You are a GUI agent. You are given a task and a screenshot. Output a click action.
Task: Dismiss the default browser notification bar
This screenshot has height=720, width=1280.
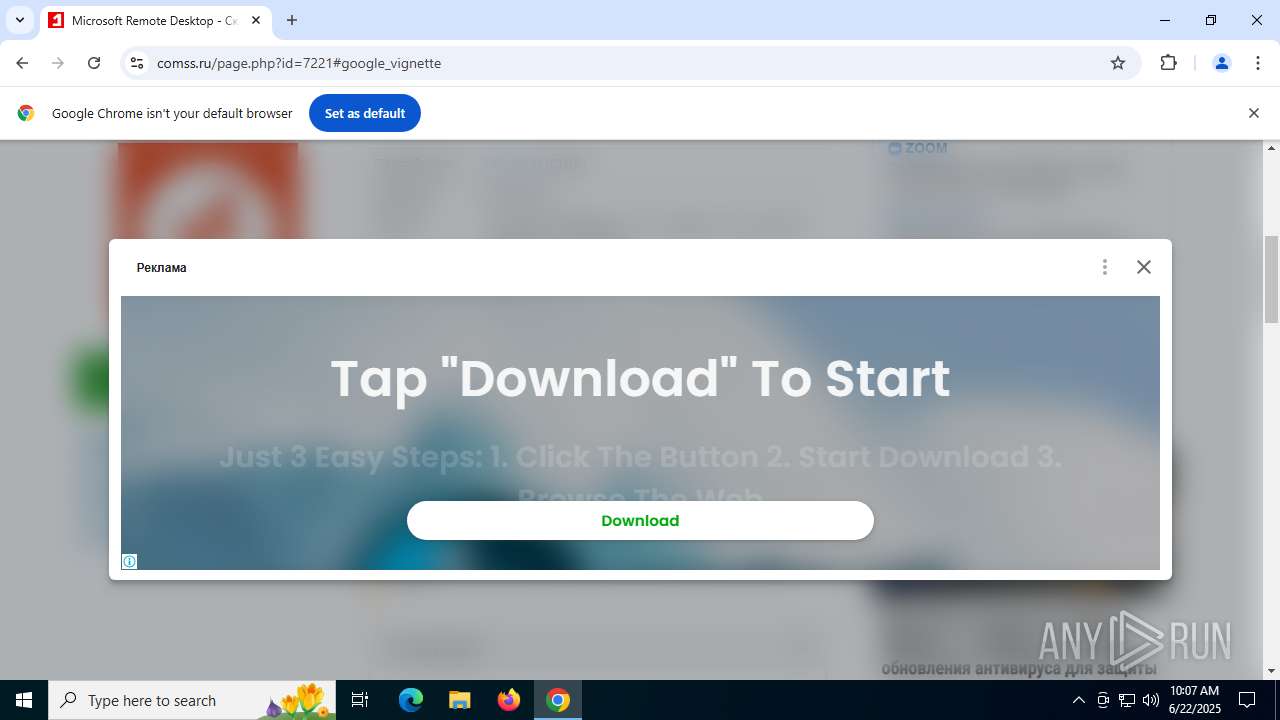pyautogui.click(x=1253, y=113)
